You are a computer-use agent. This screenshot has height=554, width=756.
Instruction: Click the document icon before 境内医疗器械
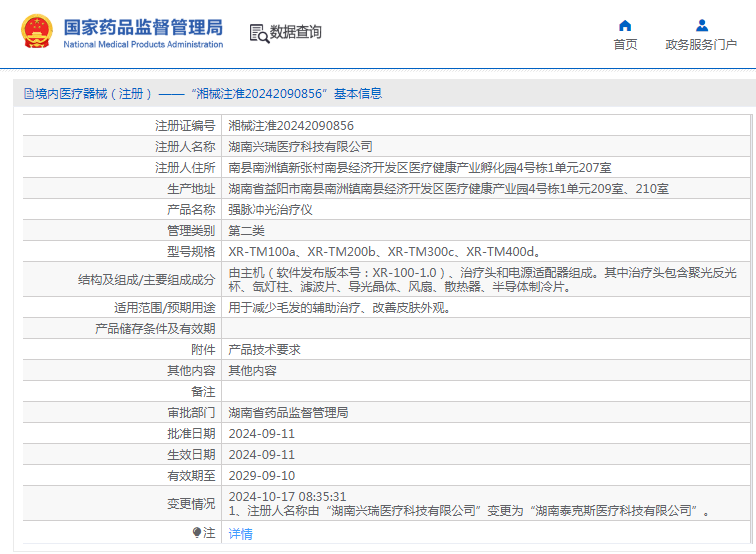29,94
